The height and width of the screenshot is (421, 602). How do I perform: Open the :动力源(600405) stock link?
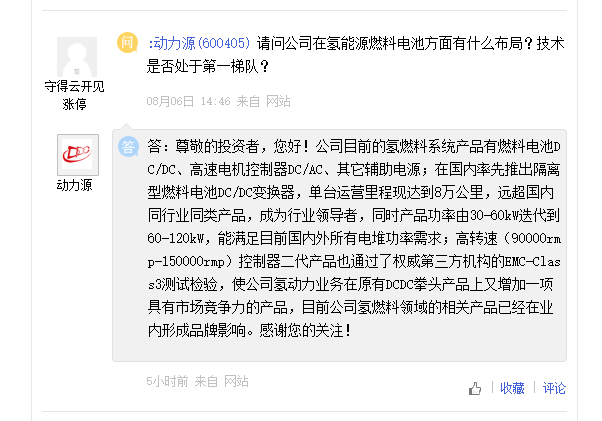199,44
